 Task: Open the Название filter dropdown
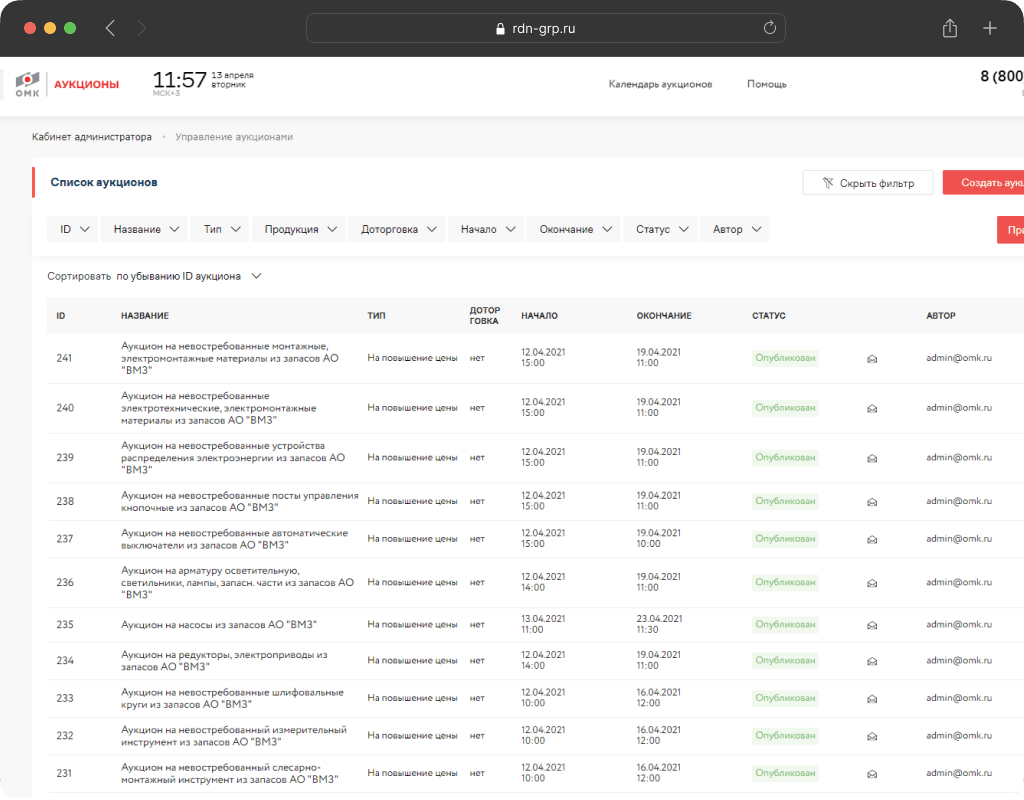(x=147, y=229)
